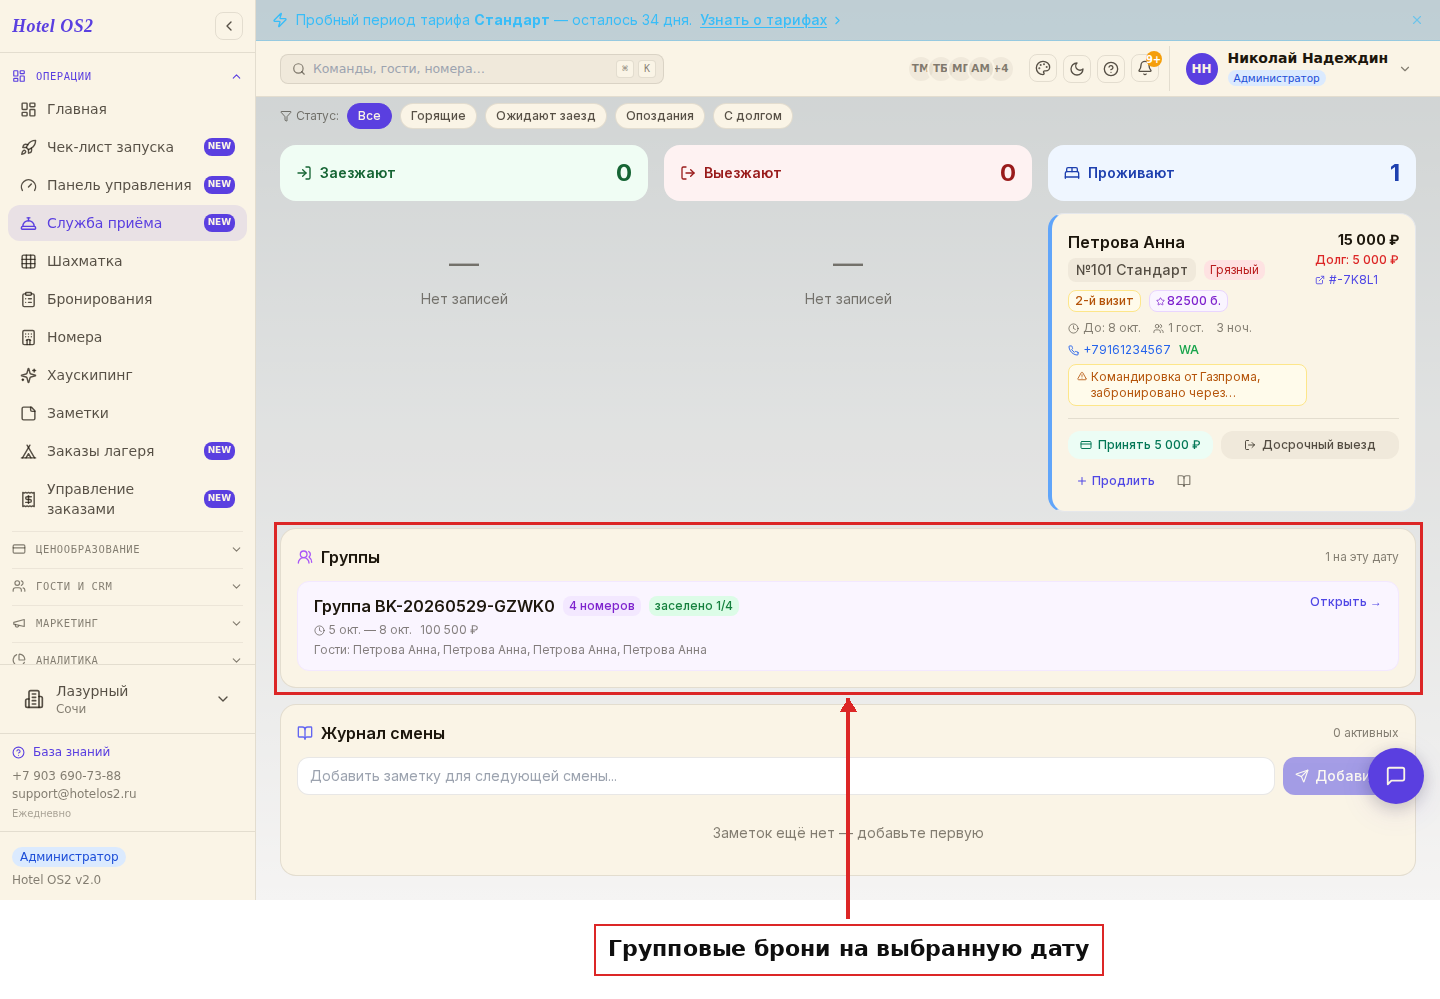
Task: Toggle dark mode moon icon
Action: 1077,68
